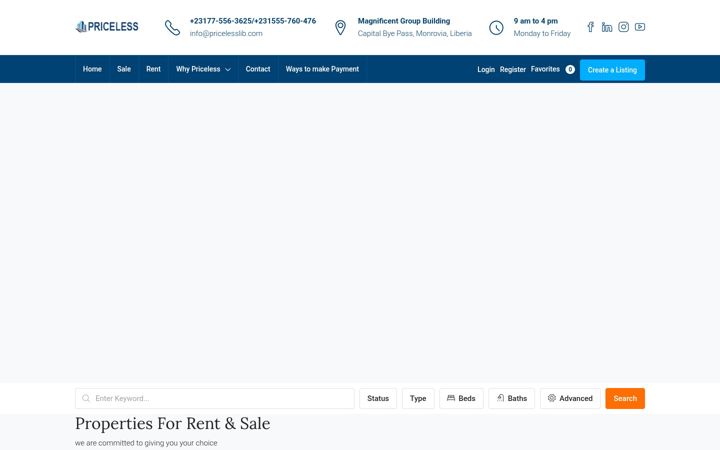Click the Register link
Screen dimensions: 720x450
(x=512, y=69)
